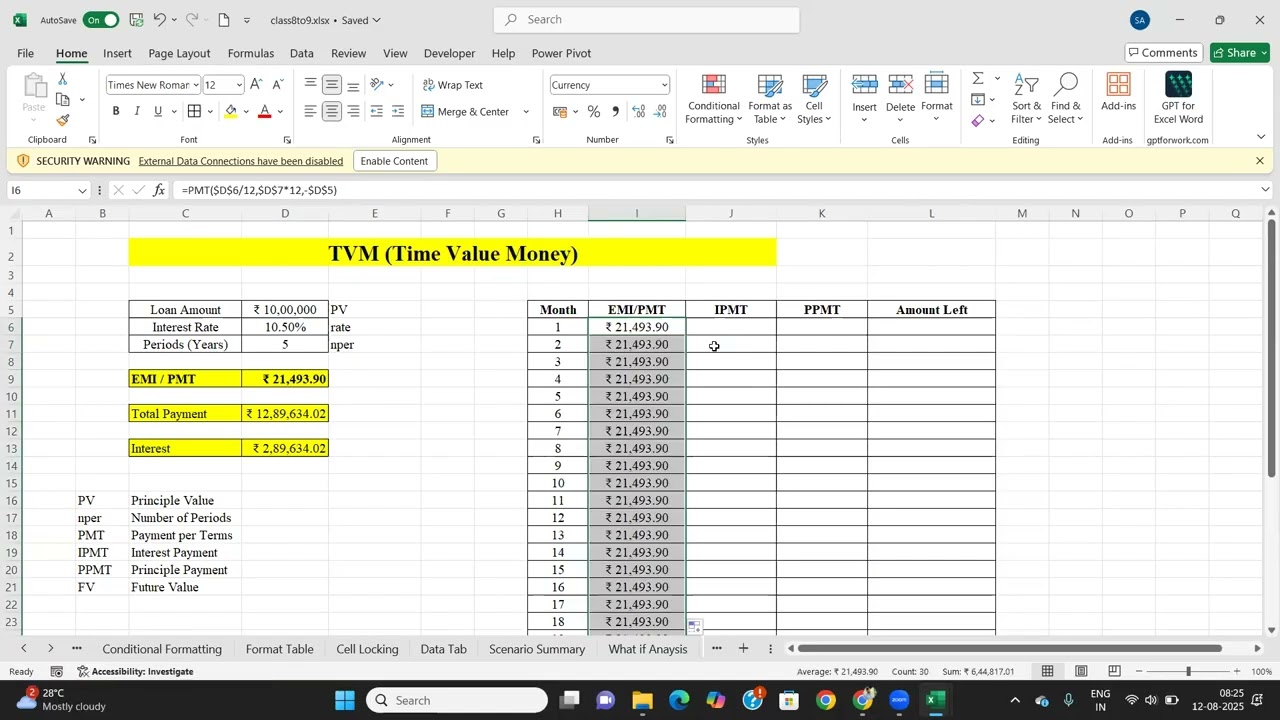
Task: Adjust the zoom slider in status bar
Action: pyautogui.click(x=1189, y=671)
